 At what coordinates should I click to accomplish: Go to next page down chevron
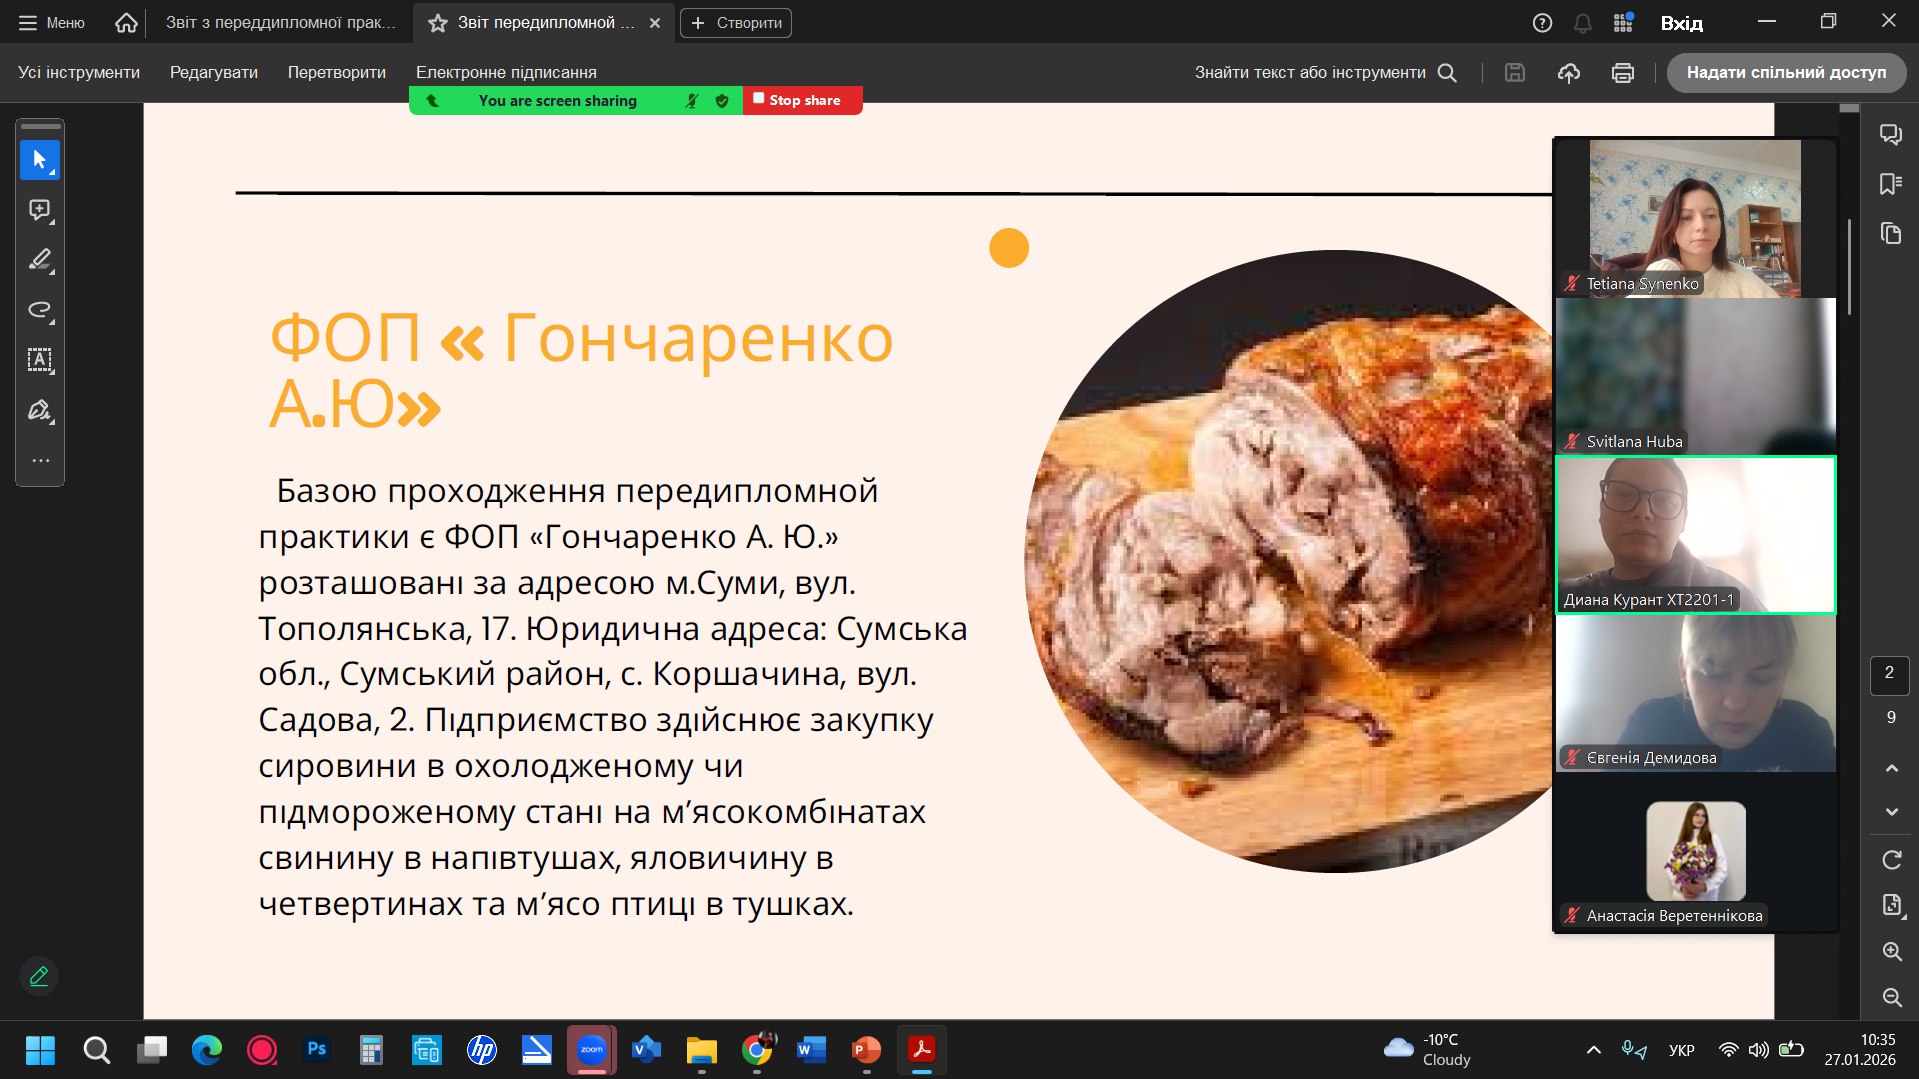click(x=1891, y=812)
